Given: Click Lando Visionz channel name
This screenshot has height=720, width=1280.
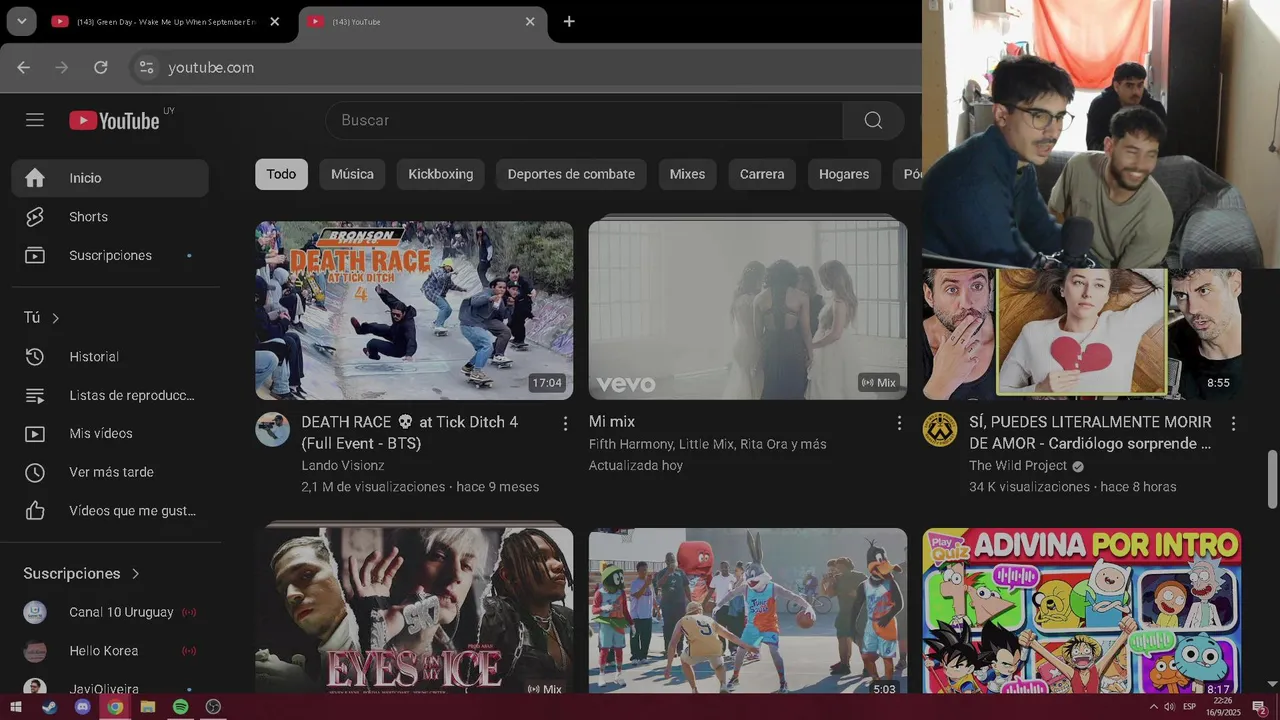Looking at the screenshot, I should click(x=343, y=466).
